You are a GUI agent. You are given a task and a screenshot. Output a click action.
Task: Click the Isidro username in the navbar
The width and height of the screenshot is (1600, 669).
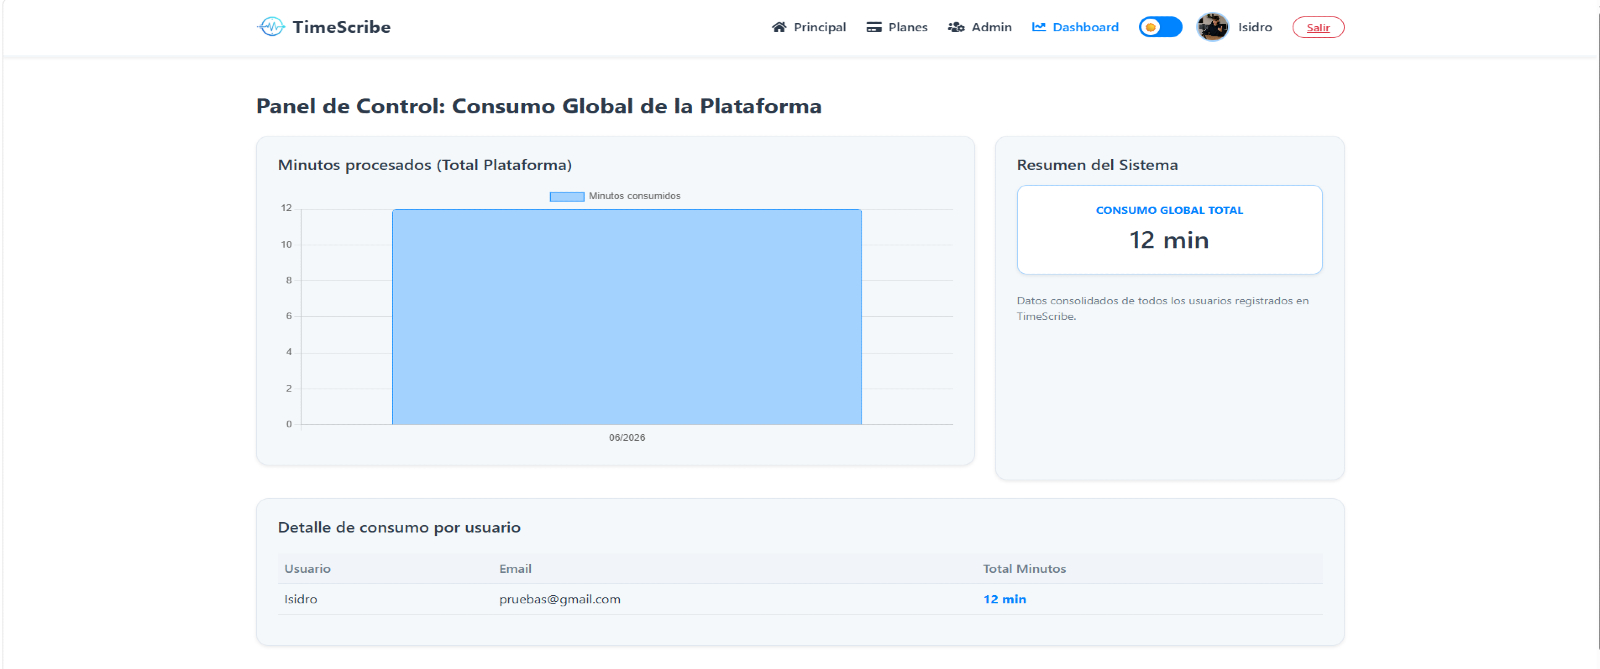[1255, 27]
